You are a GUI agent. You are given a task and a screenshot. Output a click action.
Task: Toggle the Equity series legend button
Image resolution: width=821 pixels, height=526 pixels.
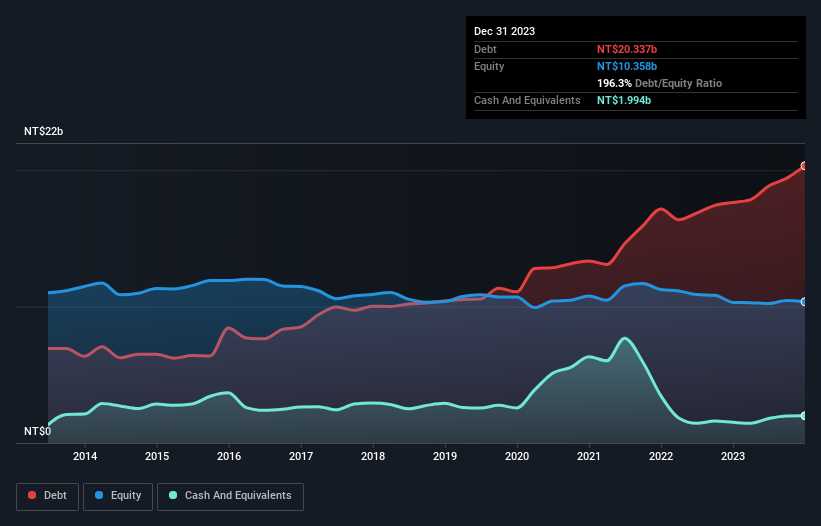(118, 496)
